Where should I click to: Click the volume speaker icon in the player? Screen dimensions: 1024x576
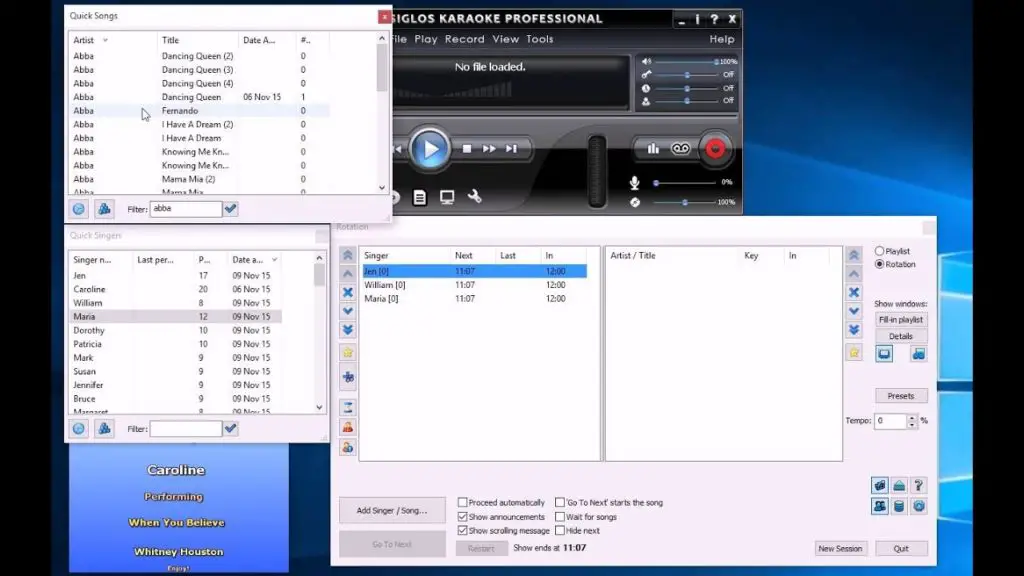(646, 61)
